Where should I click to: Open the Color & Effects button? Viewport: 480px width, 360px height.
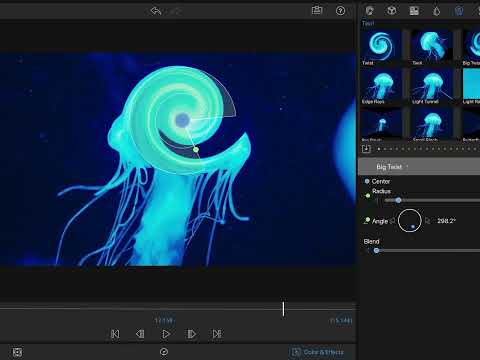pos(318,352)
